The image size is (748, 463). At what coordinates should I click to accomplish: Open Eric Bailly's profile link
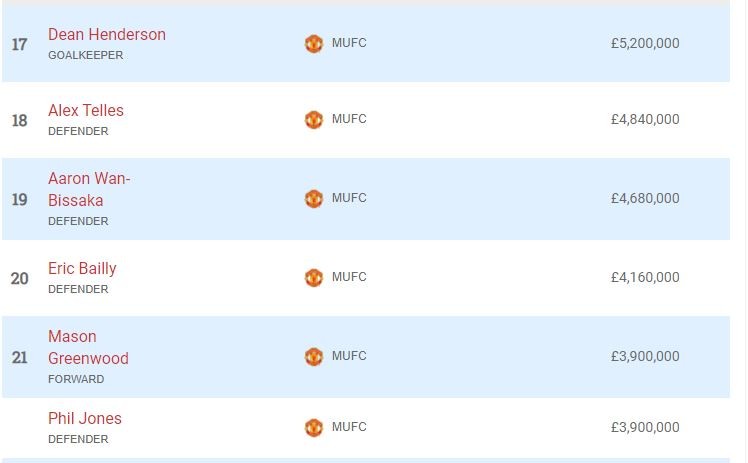[x=82, y=269]
